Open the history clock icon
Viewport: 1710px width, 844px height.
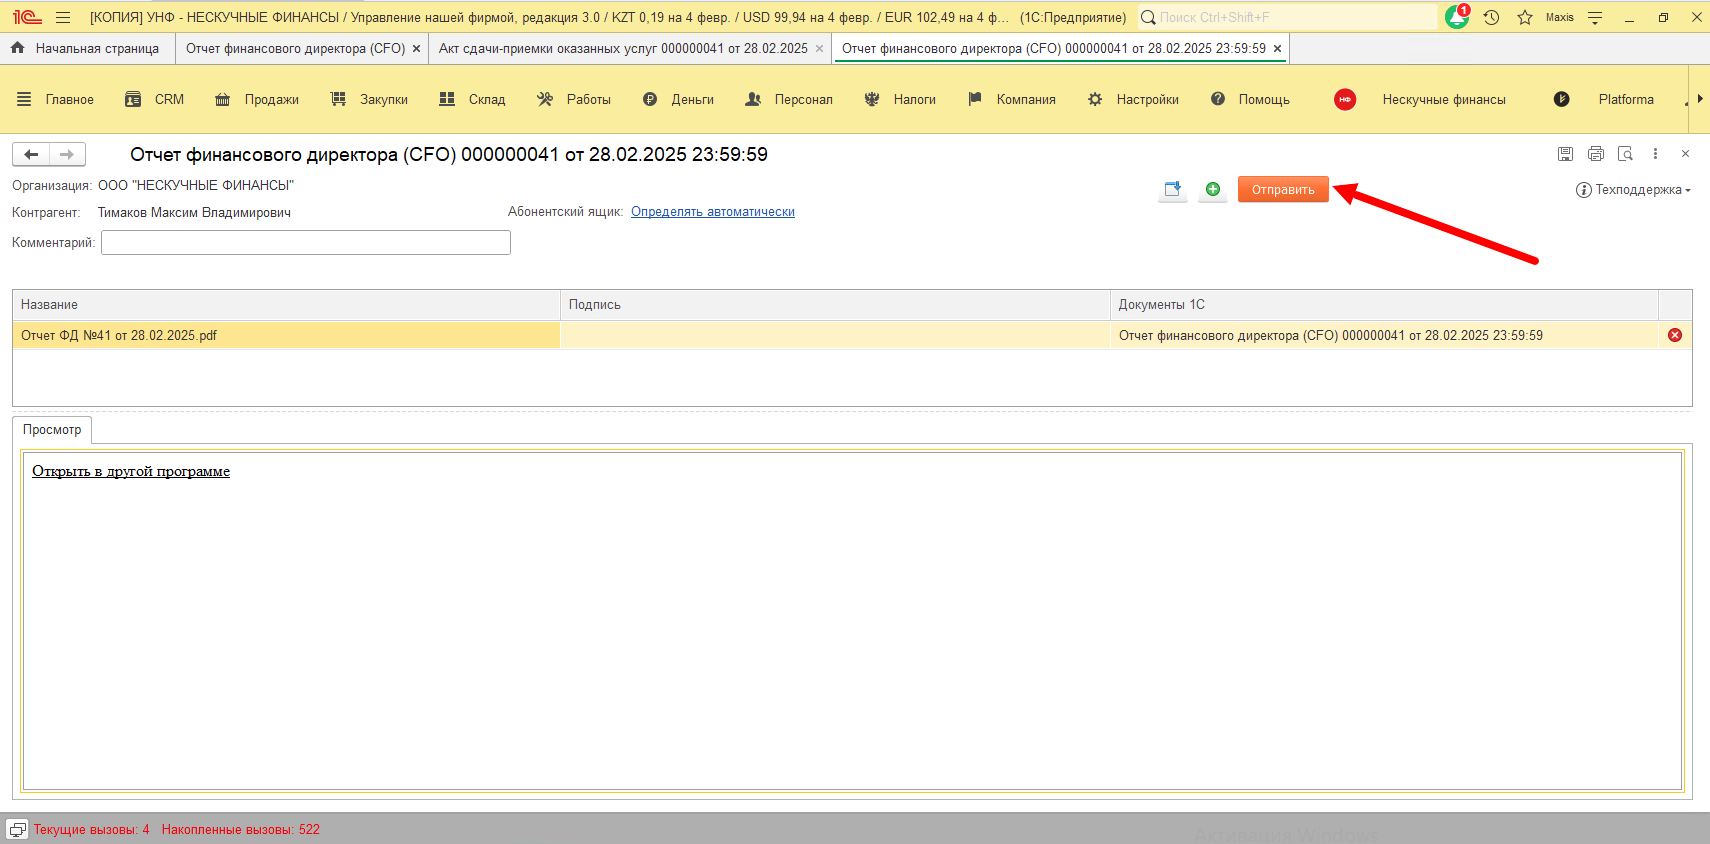pyautogui.click(x=1491, y=17)
